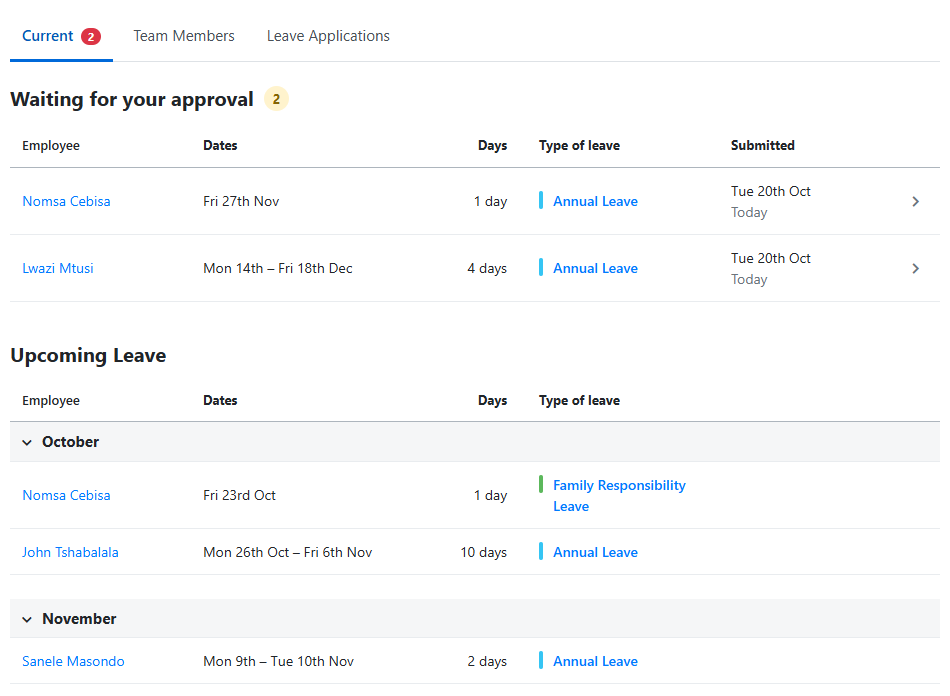This screenshot has height=696, width=950.
Task: Click Annual Leave link for Sanele Masondo
Action: pos(595,661)
